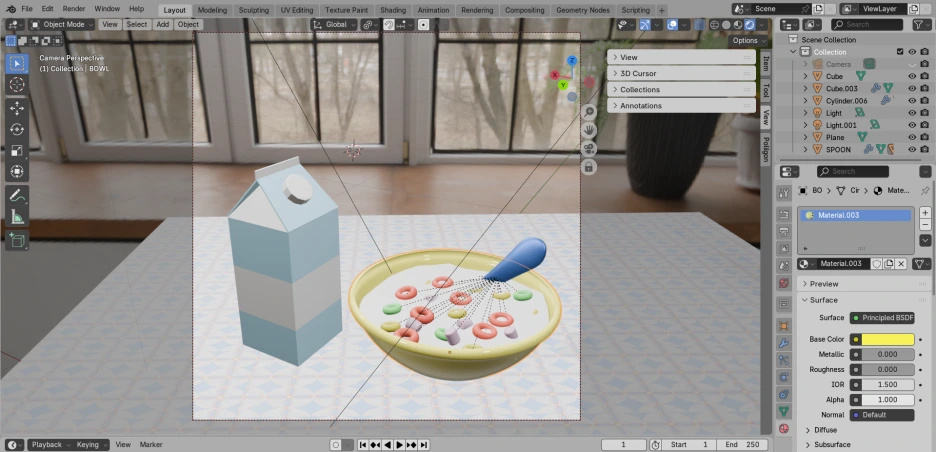Image resolution: width=936 pixels, height=452 pixels.
Task: Toggle show gizmo button
Action: [x=645, y=24]
